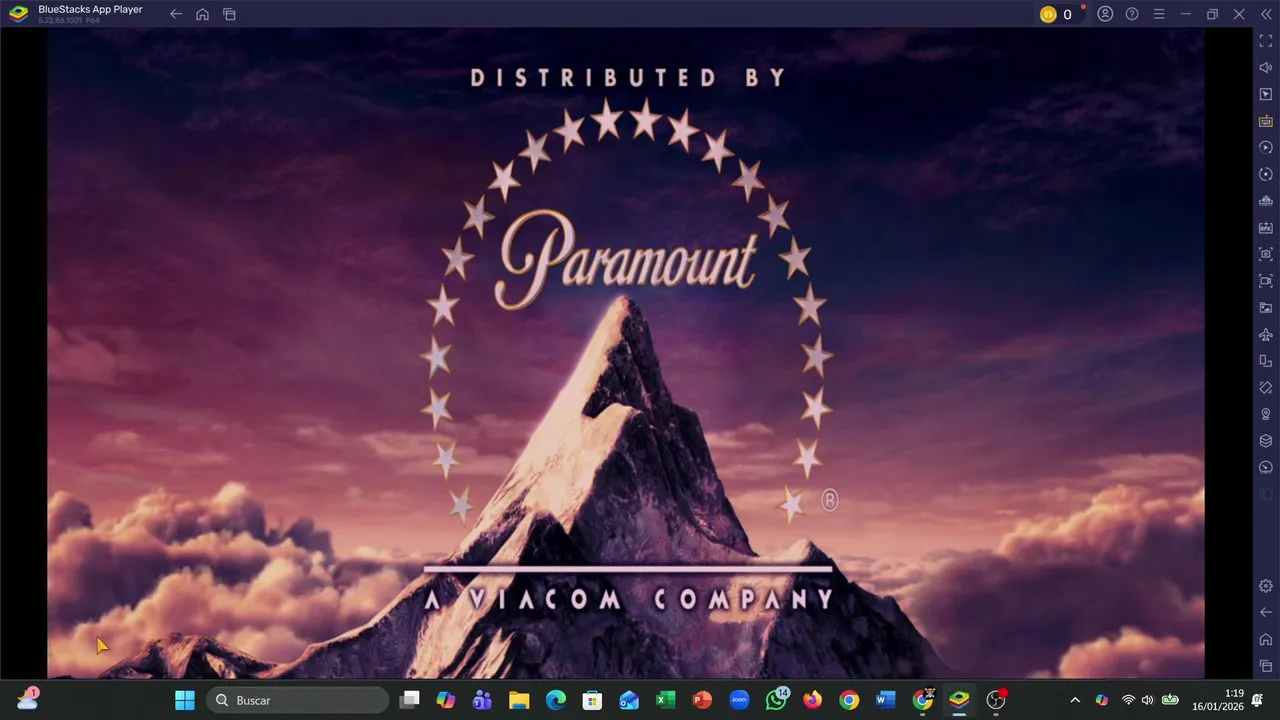Open Copilot from the taskbar
Viewport: 1280px width, 720px height.
point(446,700)
